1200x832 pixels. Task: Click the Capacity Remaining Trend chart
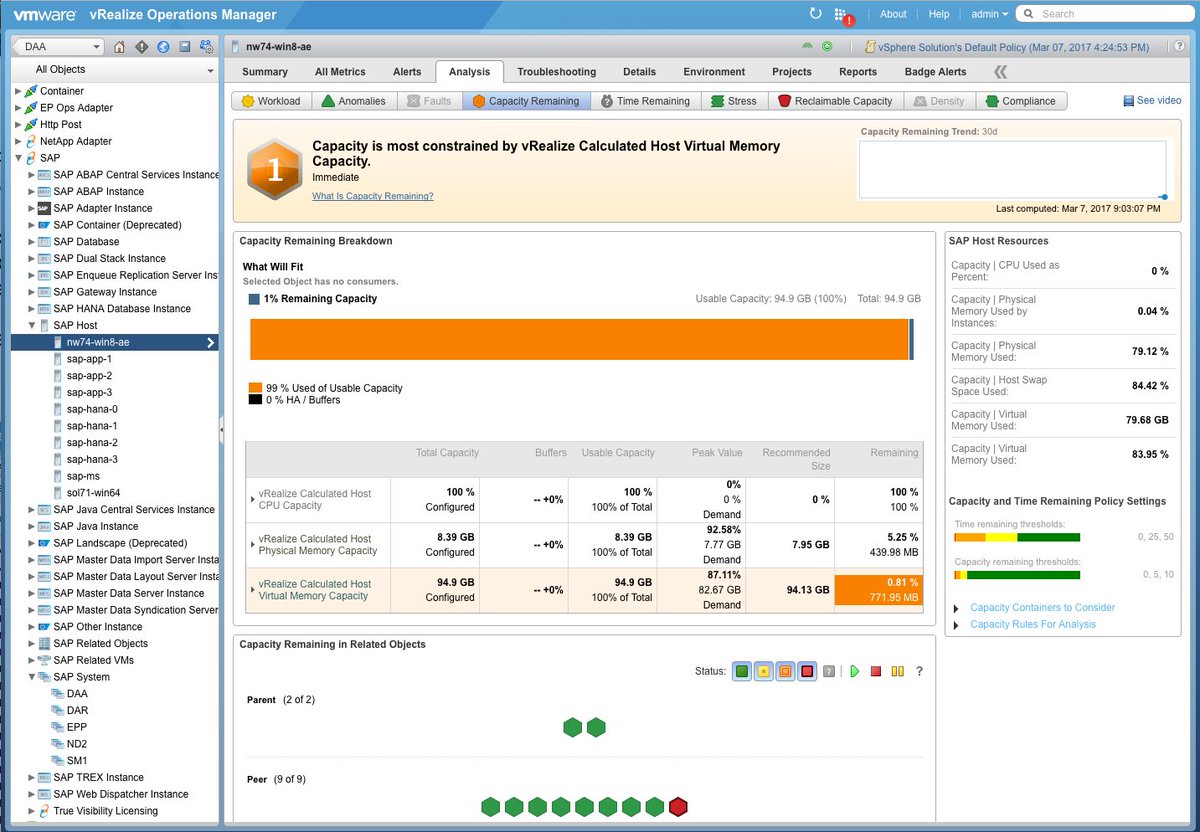(x=1012, y=170)
